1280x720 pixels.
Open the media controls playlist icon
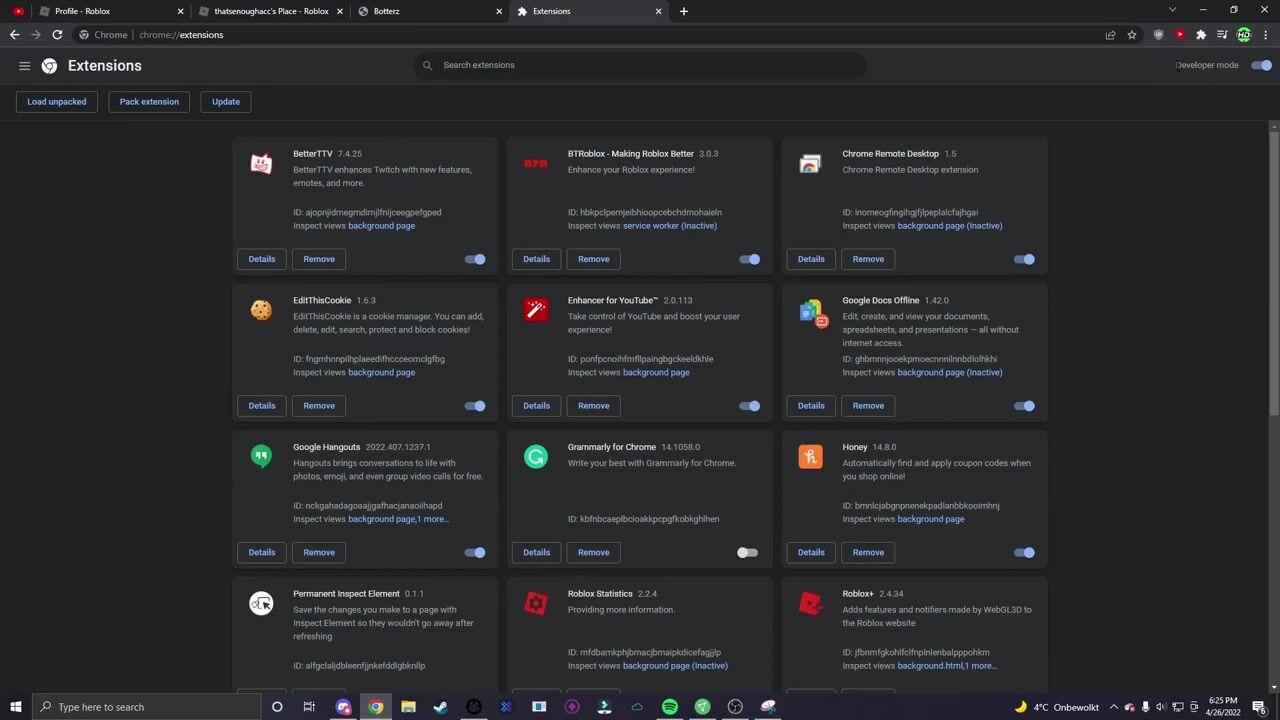1222,35
